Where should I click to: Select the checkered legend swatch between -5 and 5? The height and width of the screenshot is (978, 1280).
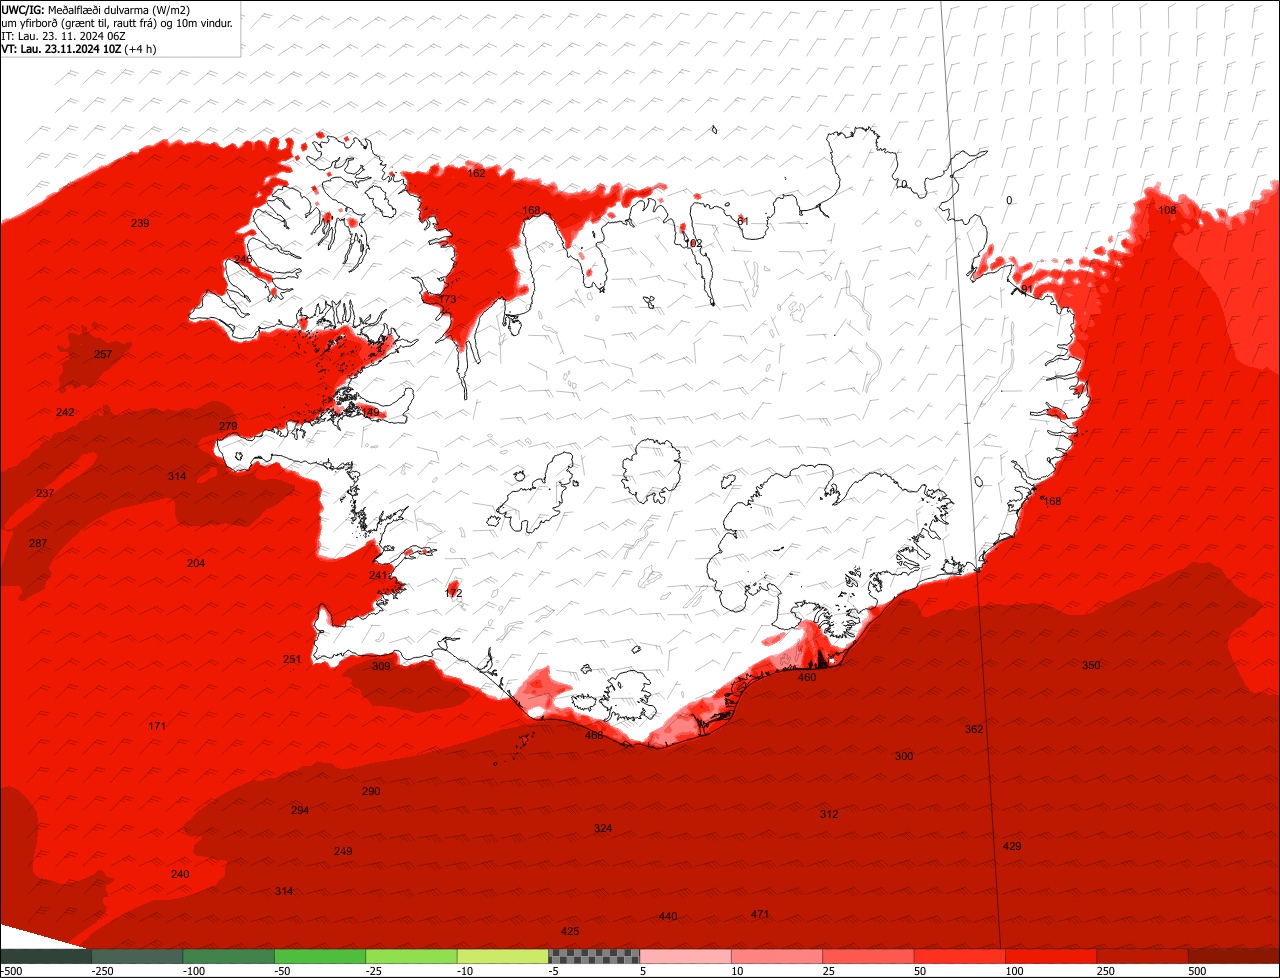[x=594, y=956]
